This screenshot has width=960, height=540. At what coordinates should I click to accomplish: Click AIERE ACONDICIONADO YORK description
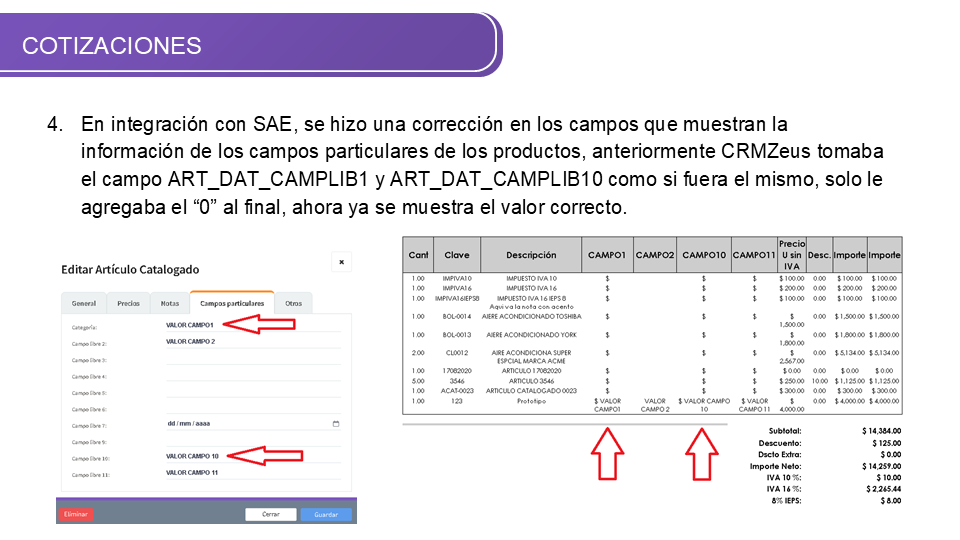pos(531,334)
